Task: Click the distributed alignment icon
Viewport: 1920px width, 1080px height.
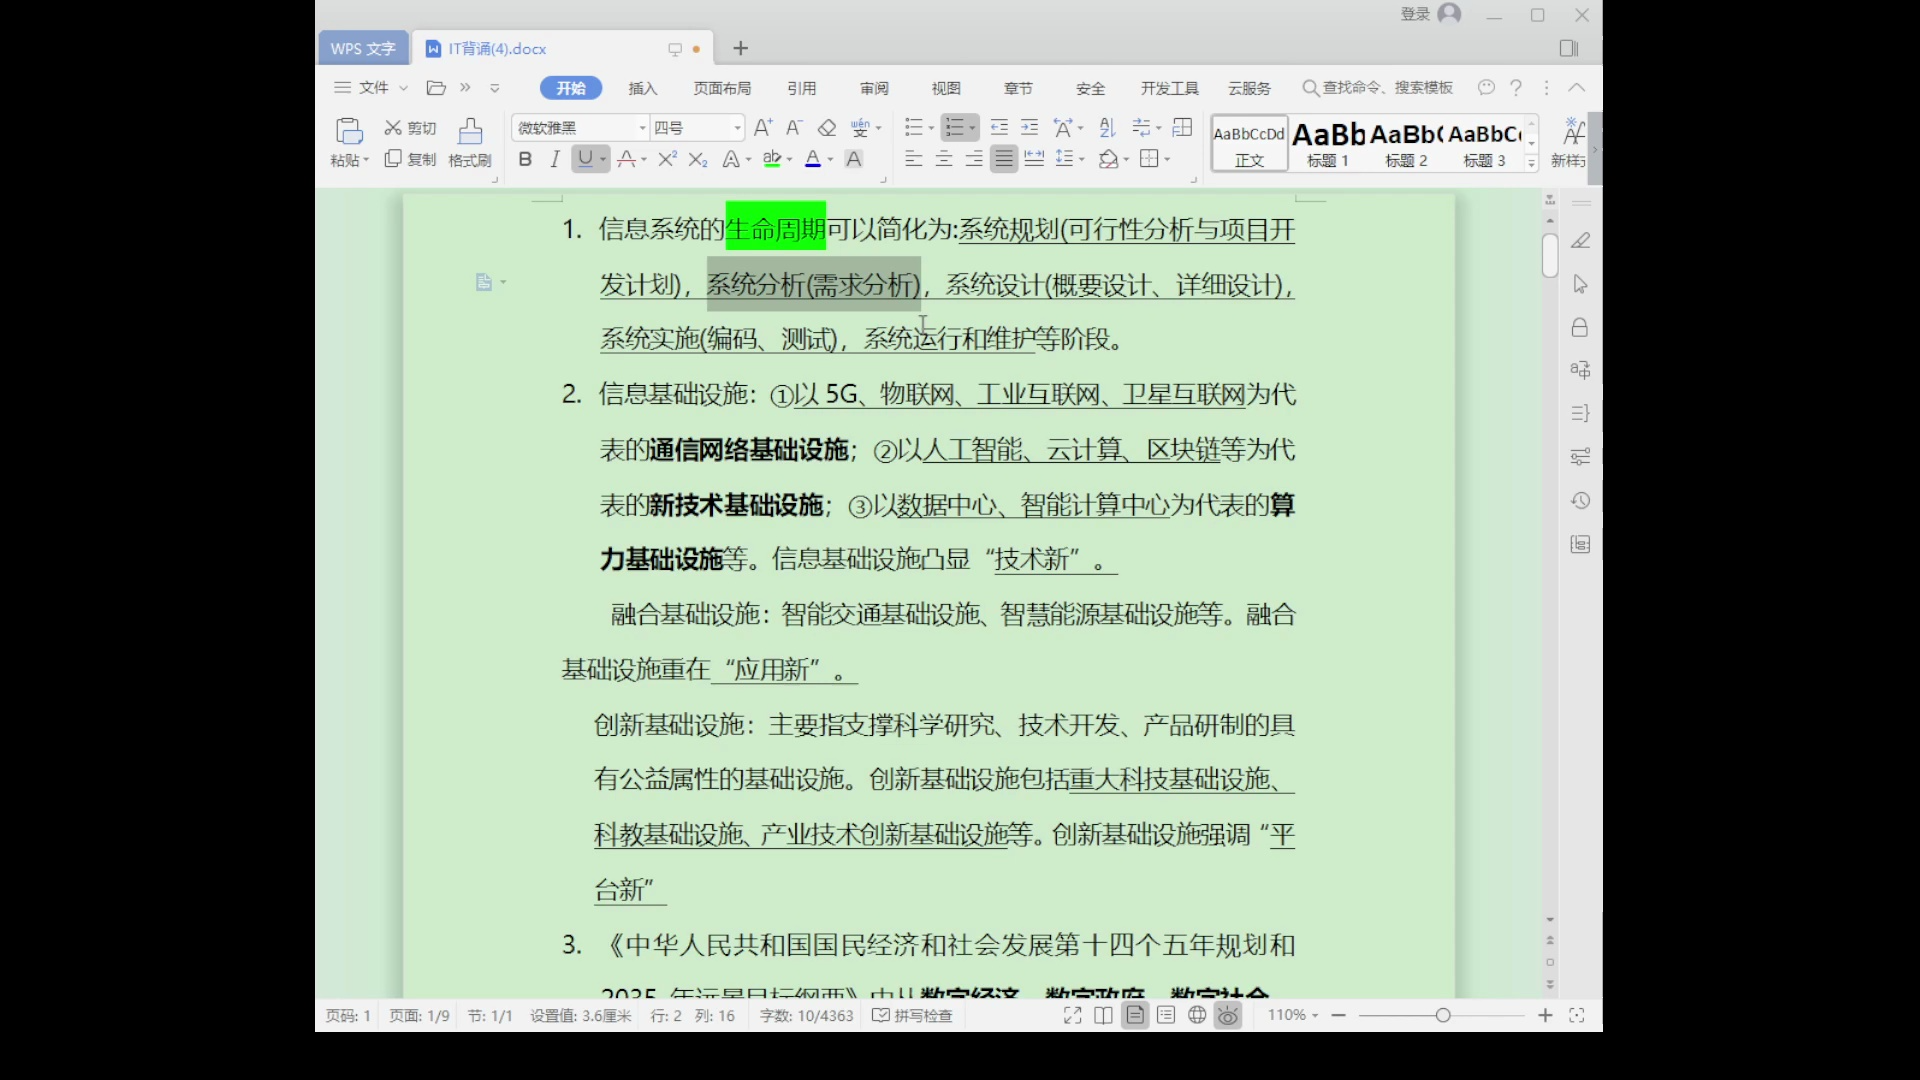Action: pos(1035,159)
